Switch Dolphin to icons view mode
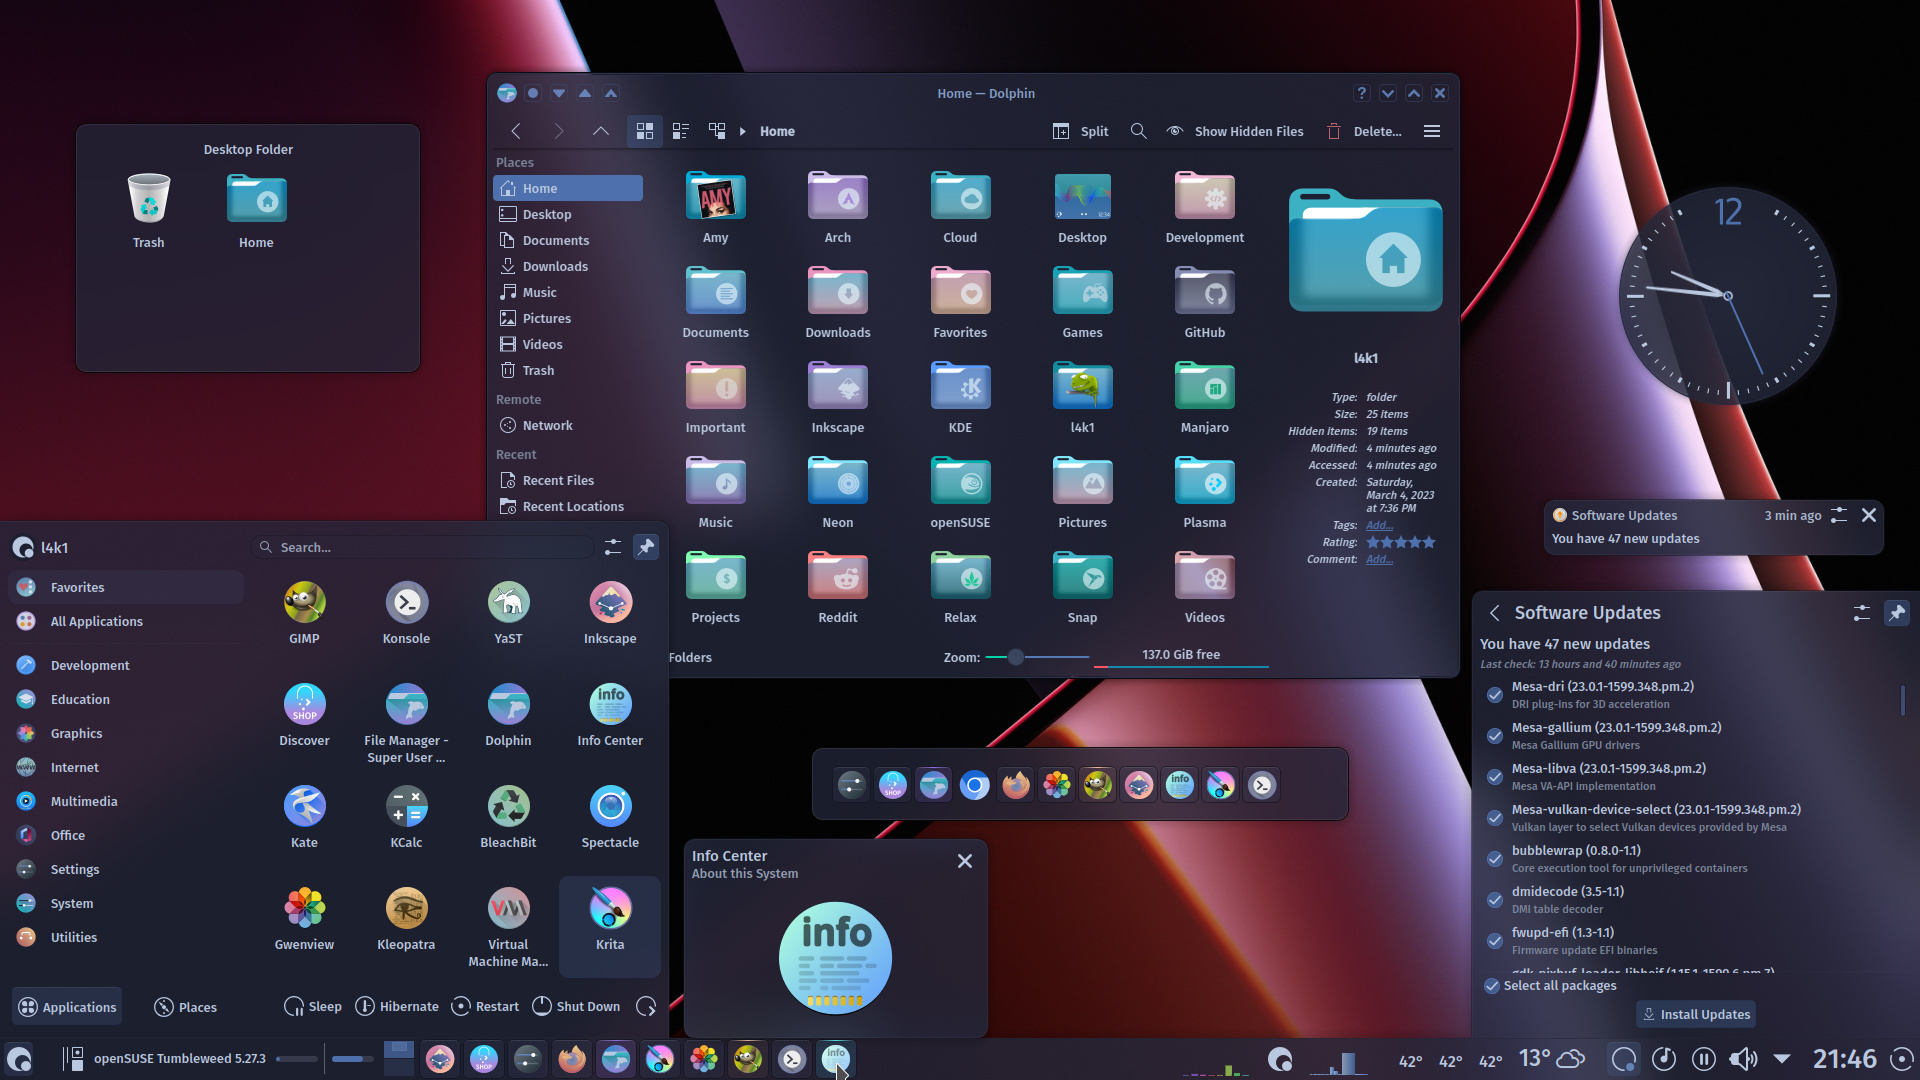 click(x=645, y=131)
